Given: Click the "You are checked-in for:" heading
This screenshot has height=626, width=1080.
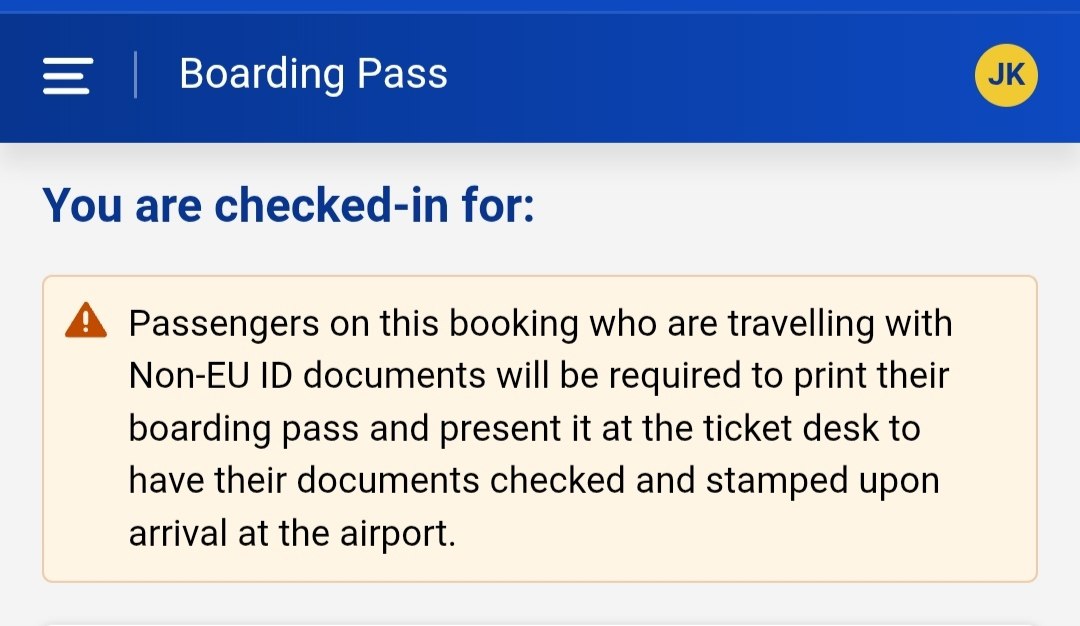Looking at the screenshot, I should 289,205.
